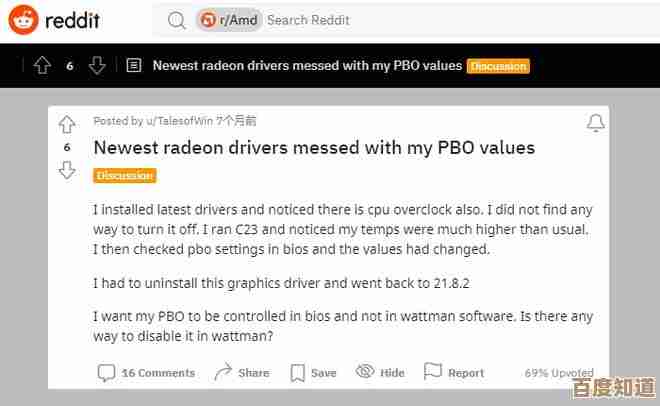Click the search magnifier icon

click(177, 20)
